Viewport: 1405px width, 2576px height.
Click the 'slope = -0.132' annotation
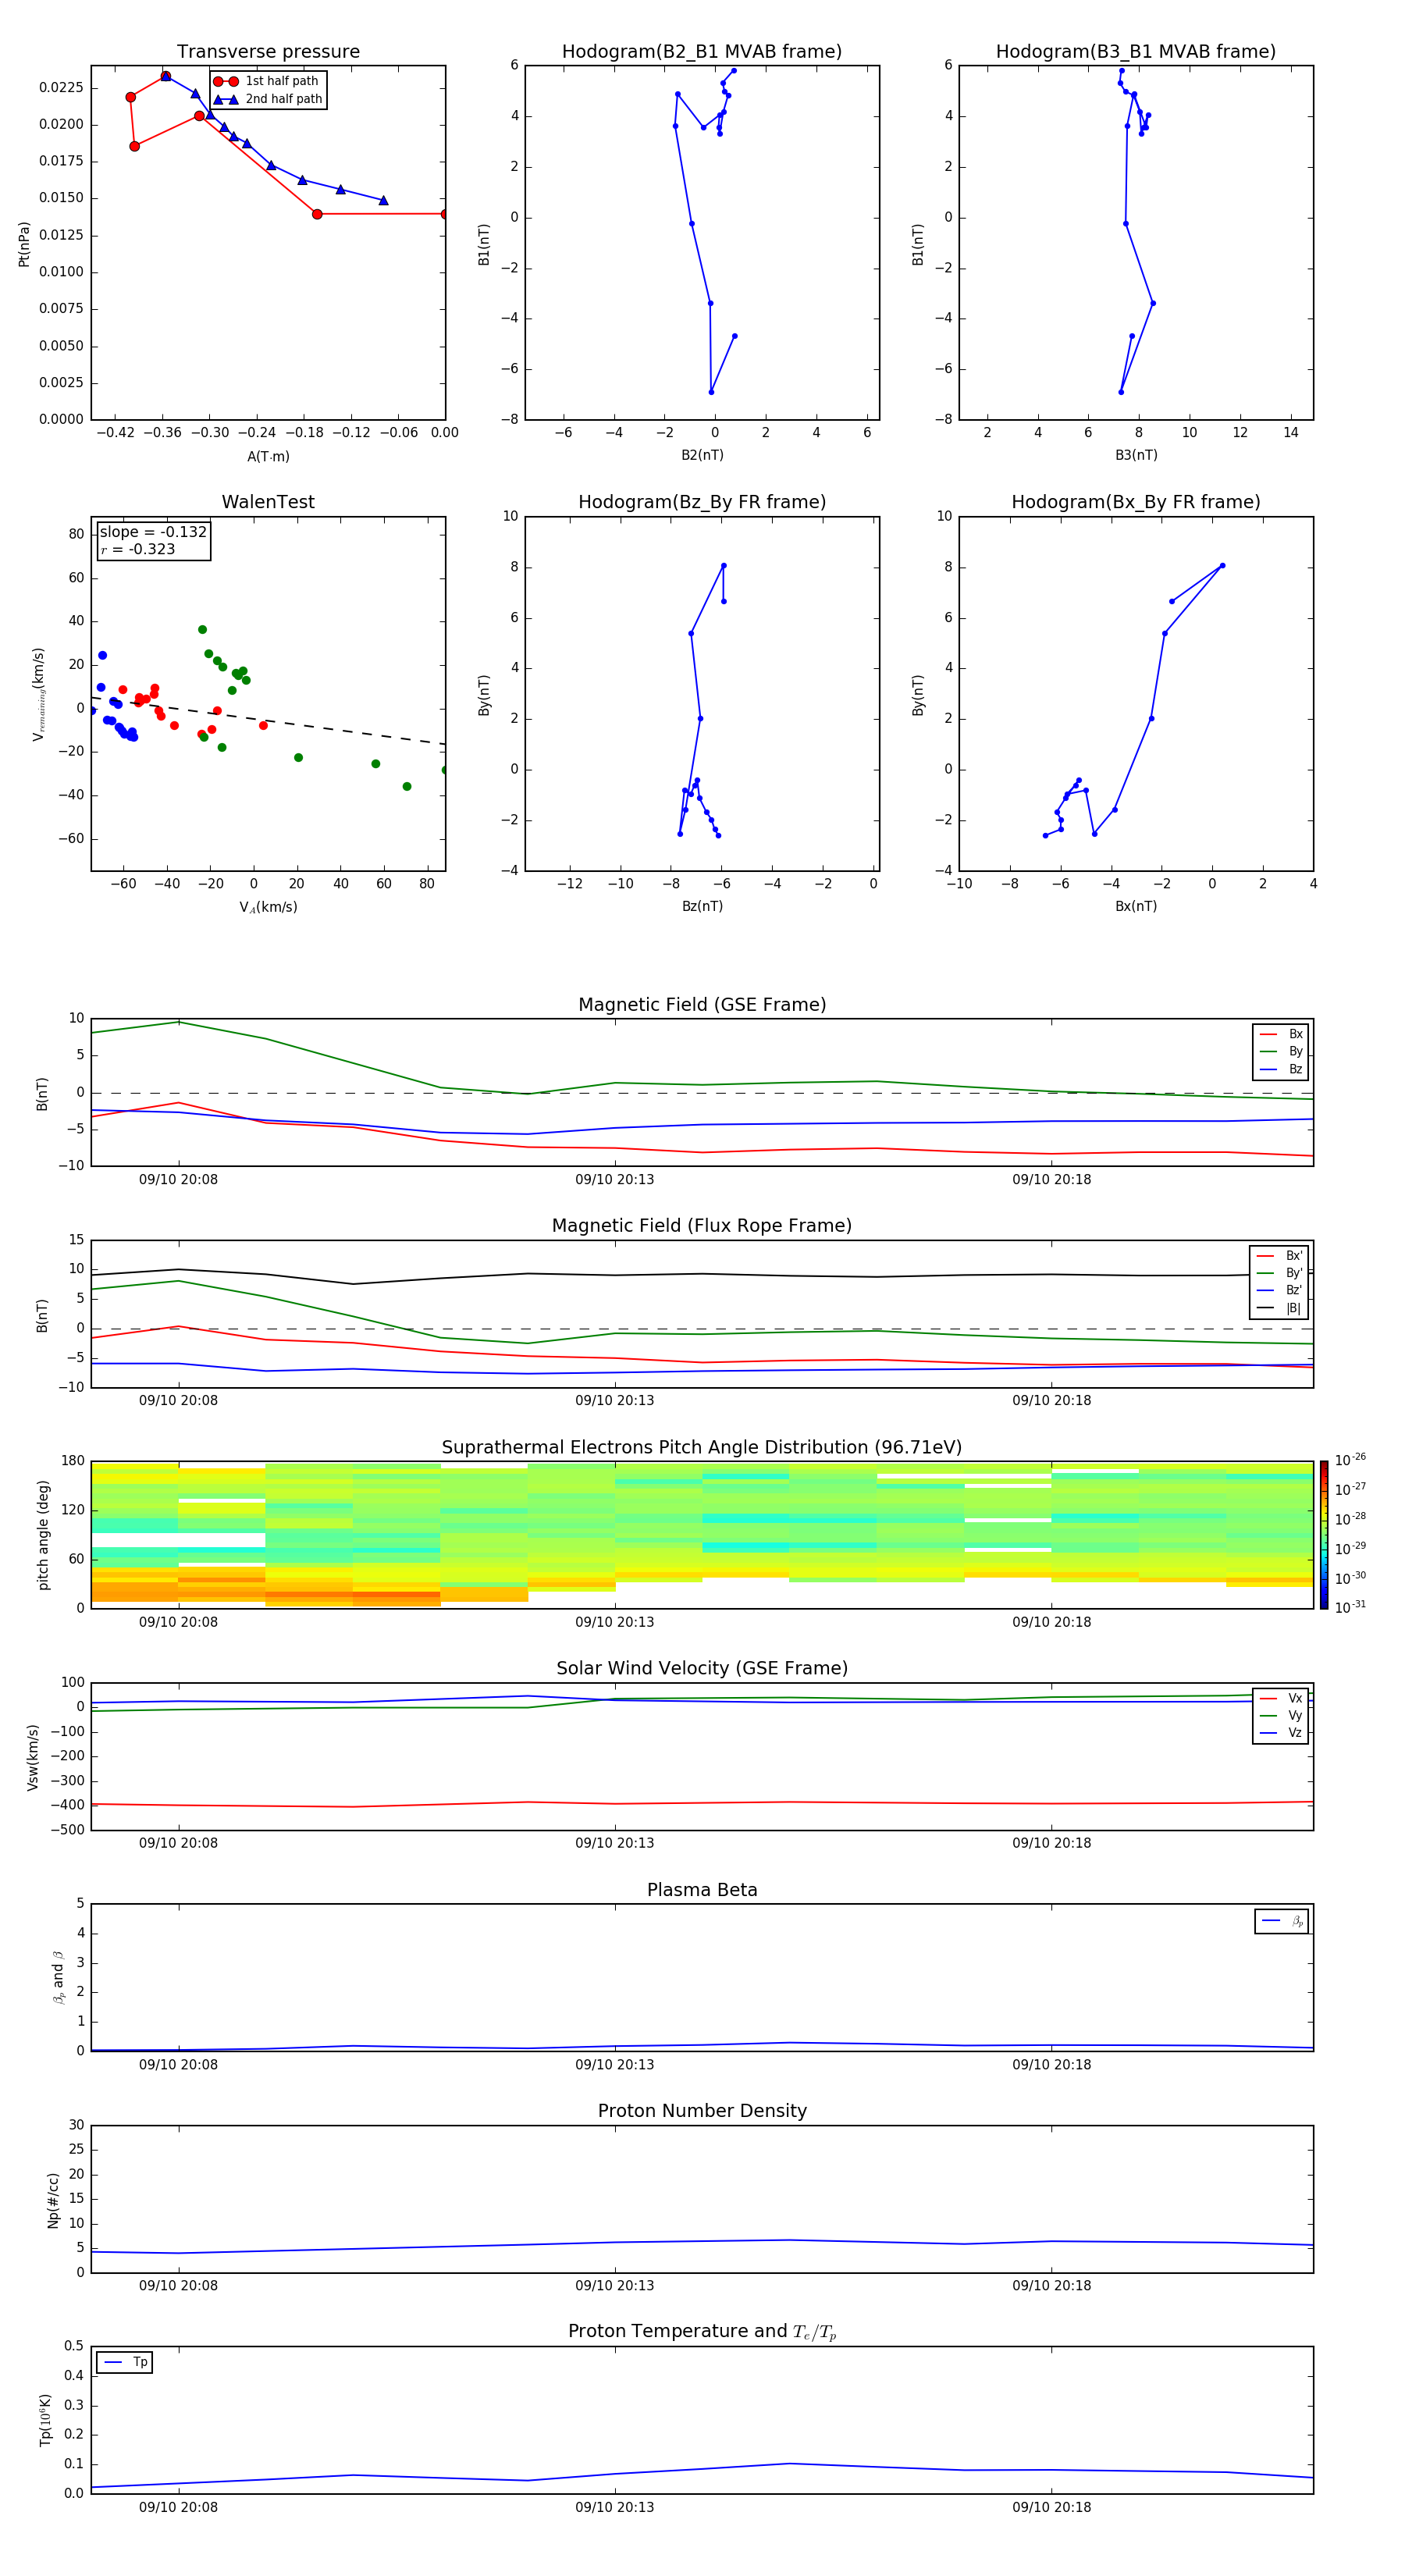pyautogui.click(x=153, y=532)
